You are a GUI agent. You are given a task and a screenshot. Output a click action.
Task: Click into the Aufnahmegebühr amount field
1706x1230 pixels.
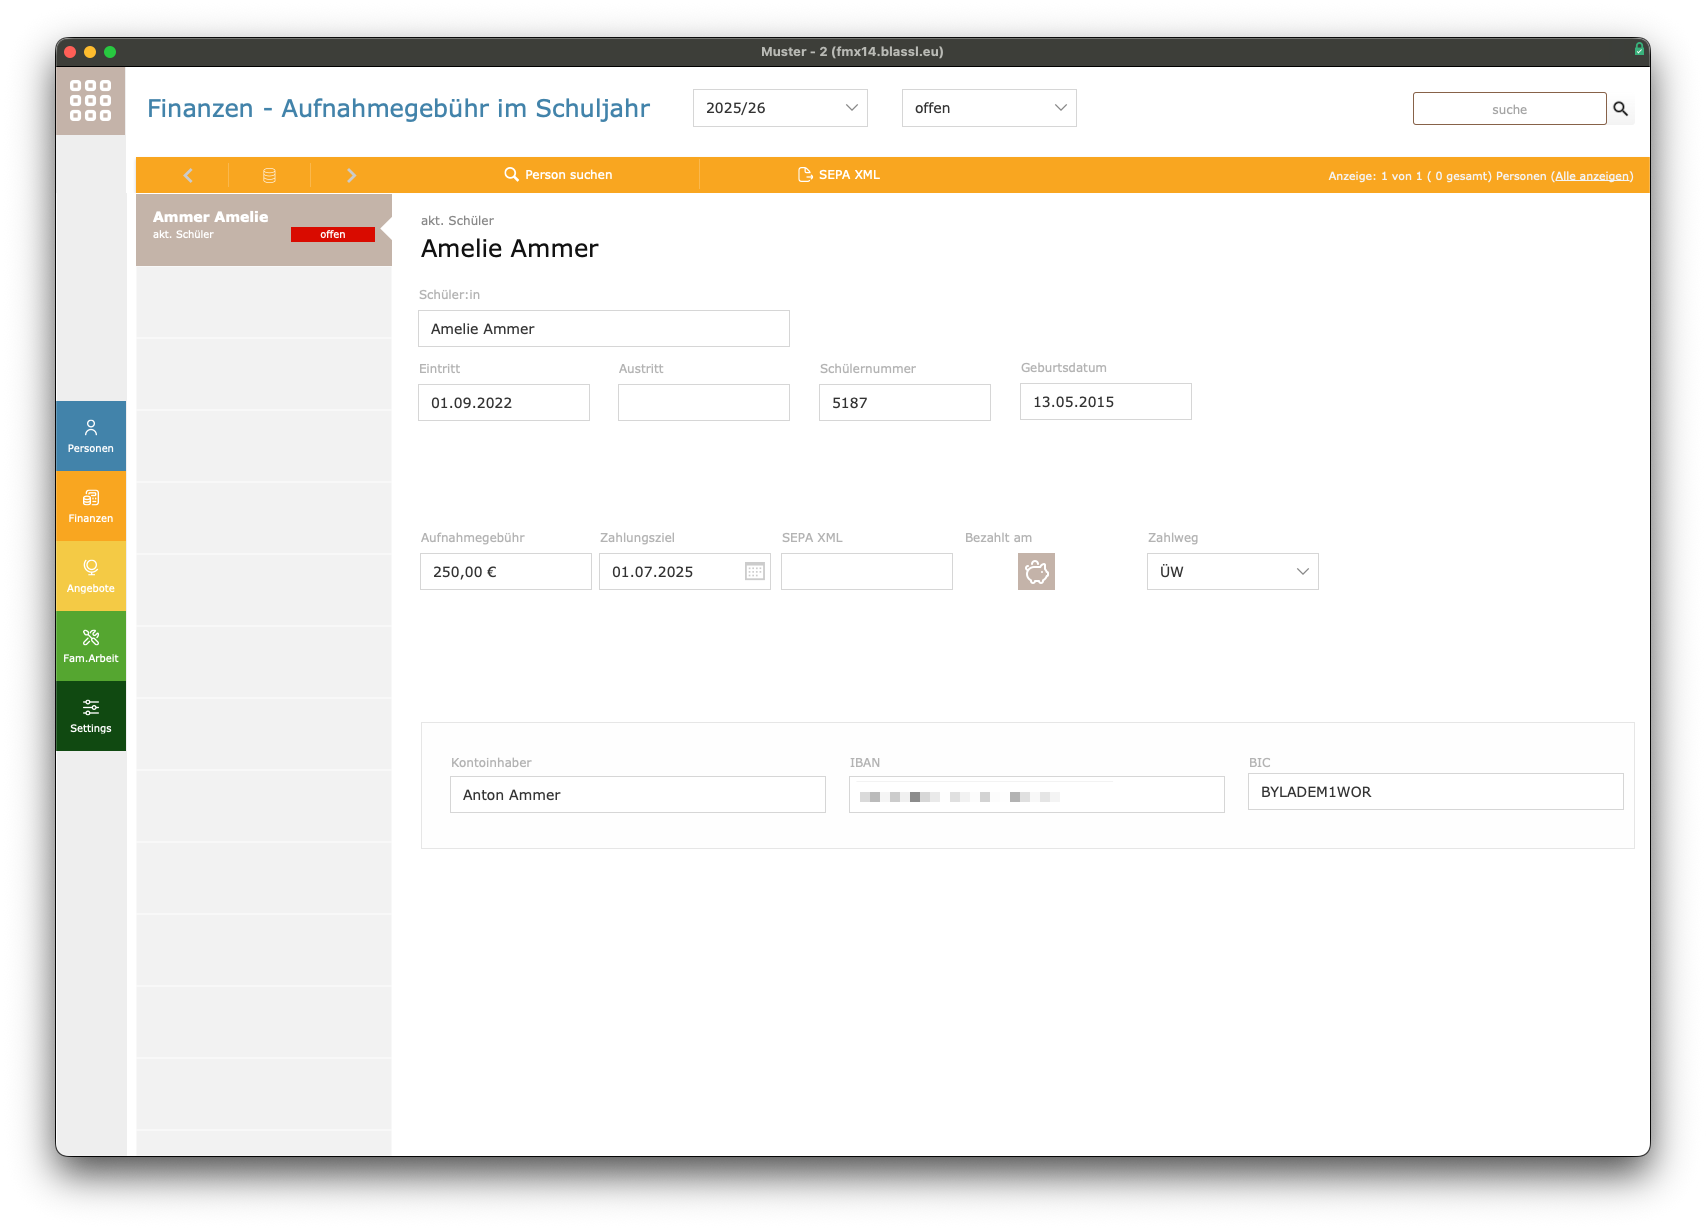click(x=505, y=572)
